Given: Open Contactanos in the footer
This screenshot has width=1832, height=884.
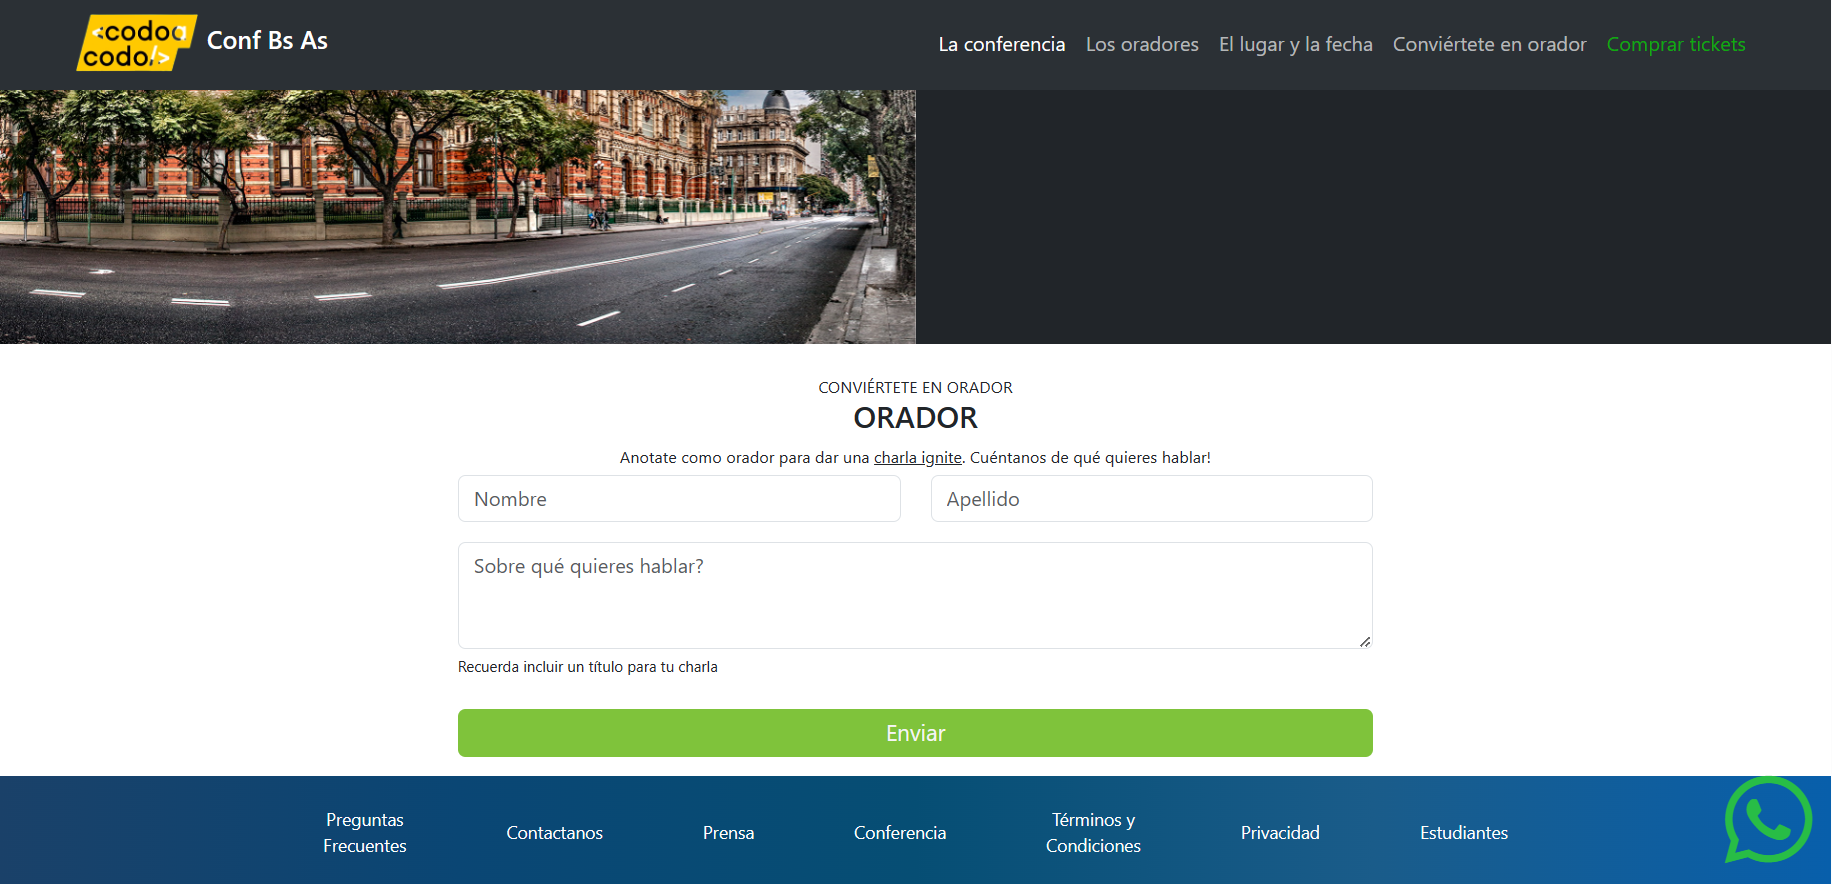Looking at the screenshot, I should click(x=554, y=833).
